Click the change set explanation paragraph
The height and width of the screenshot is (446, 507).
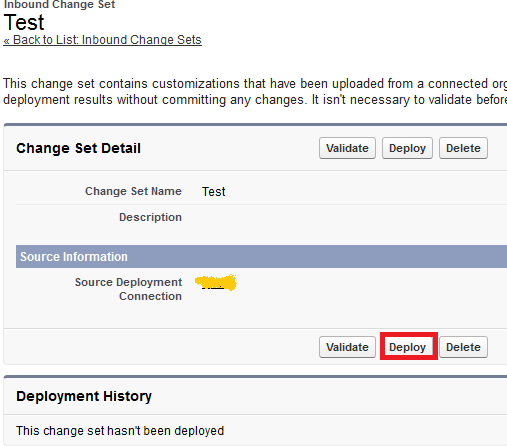click(255, 92)
